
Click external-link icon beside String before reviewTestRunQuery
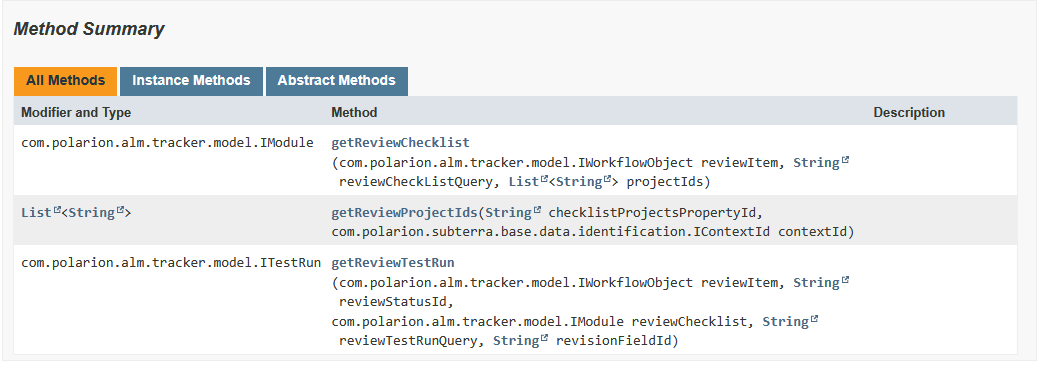click(813, 319)
